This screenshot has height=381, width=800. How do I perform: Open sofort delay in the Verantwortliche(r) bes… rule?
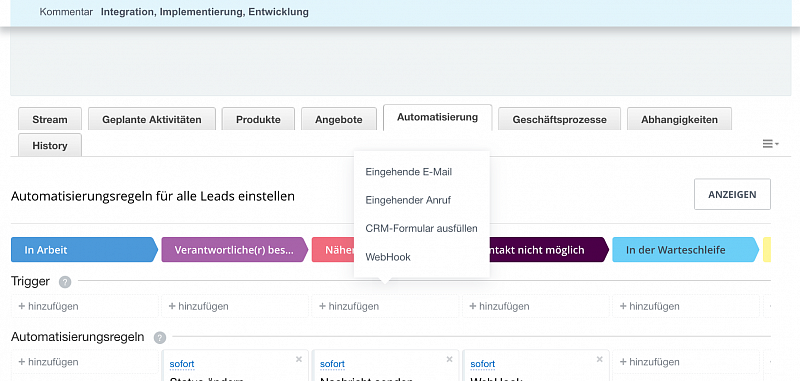pos(182,364)
